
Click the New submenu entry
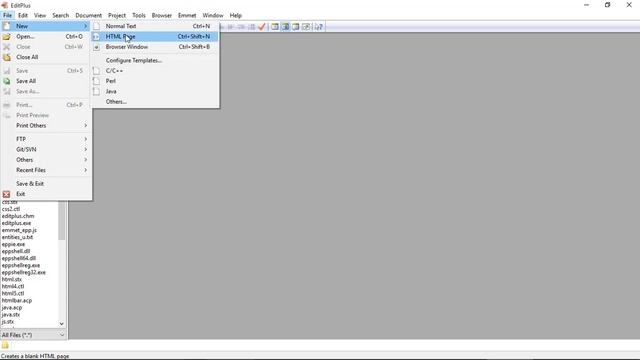(x=46, y=26)
